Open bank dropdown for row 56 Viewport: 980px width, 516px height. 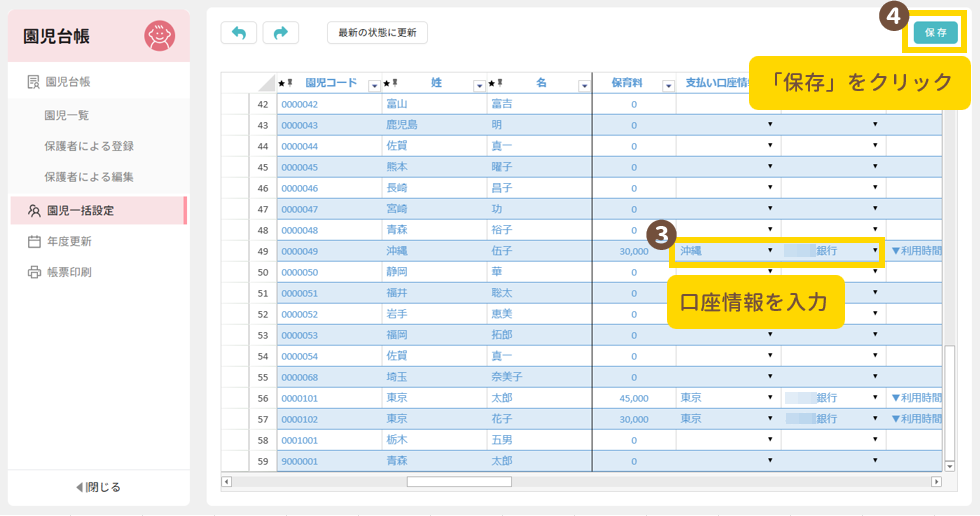click(x=875, y=397)
